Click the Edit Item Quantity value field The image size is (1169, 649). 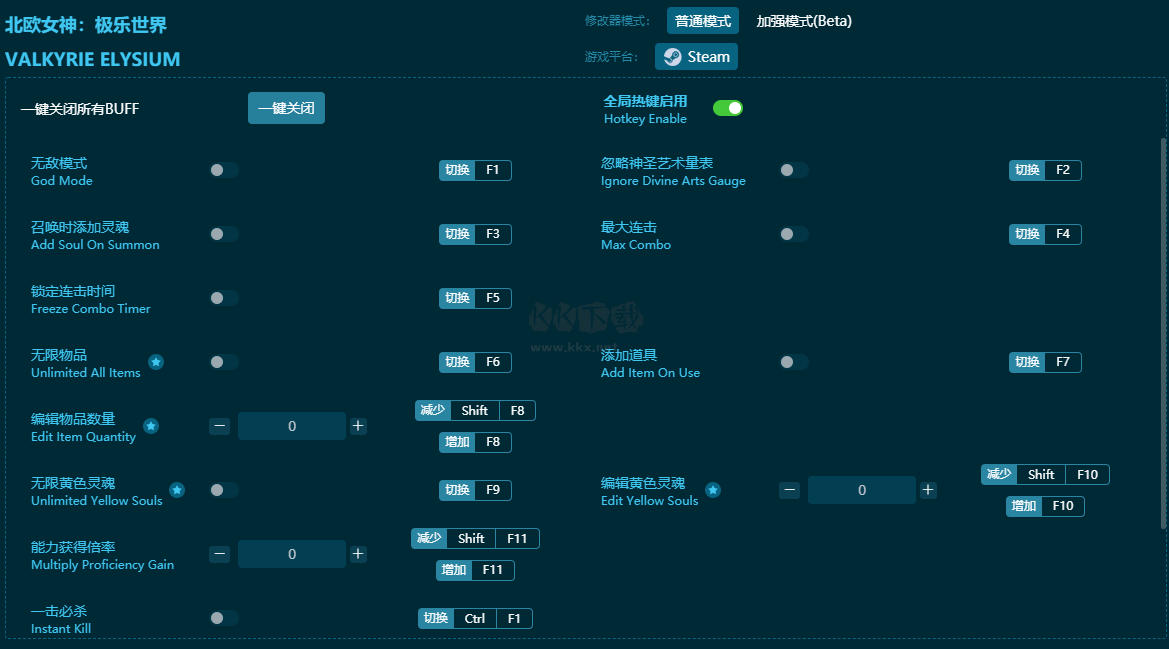(x=292, y=426)
